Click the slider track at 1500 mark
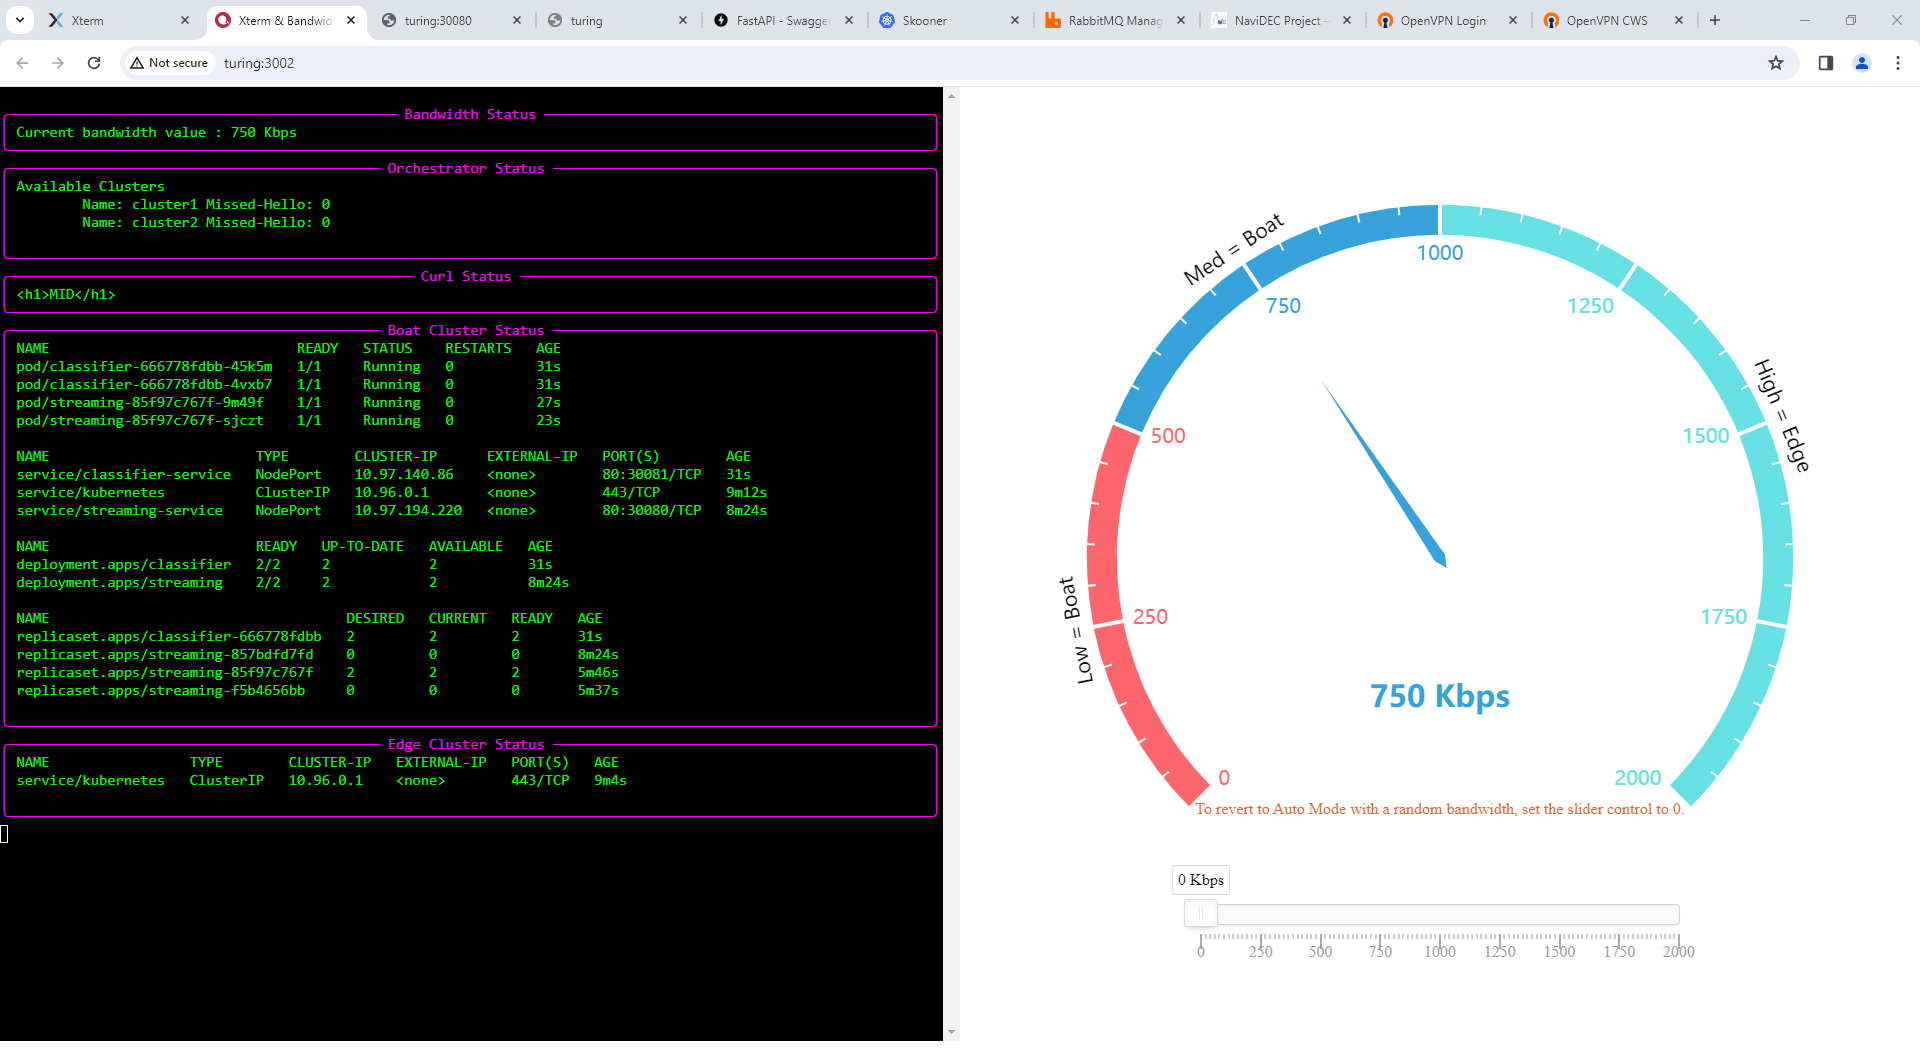The height and width of the screenshot is (1050, 1920). click(x=1559, y=914)
